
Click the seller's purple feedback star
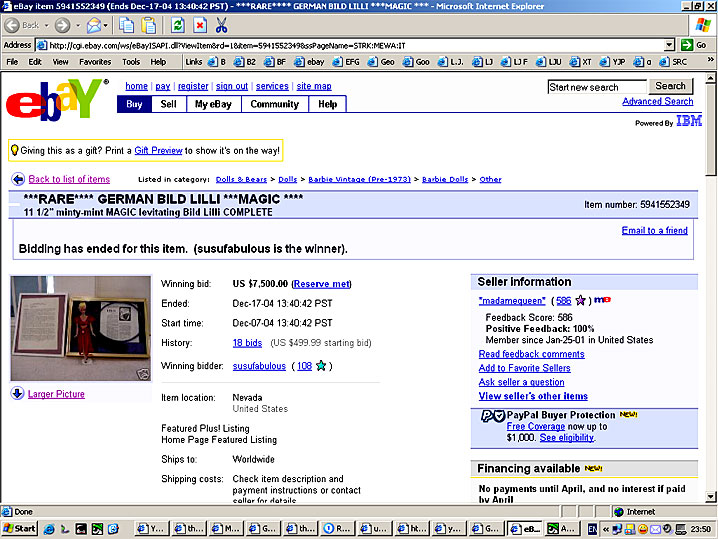click(580, 300)
